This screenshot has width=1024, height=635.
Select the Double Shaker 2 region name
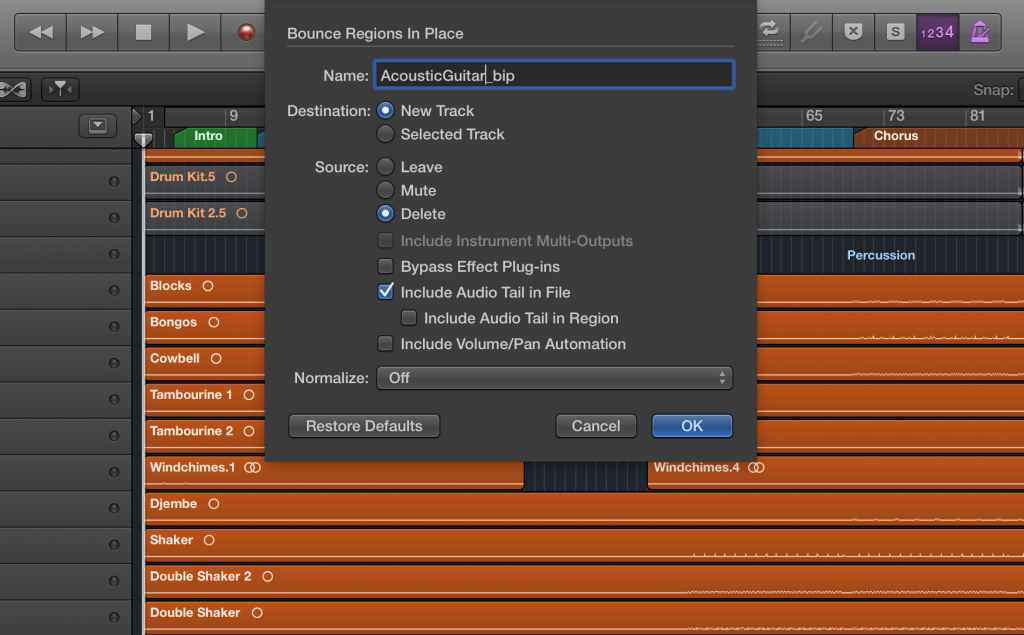(x=200, y=577)
